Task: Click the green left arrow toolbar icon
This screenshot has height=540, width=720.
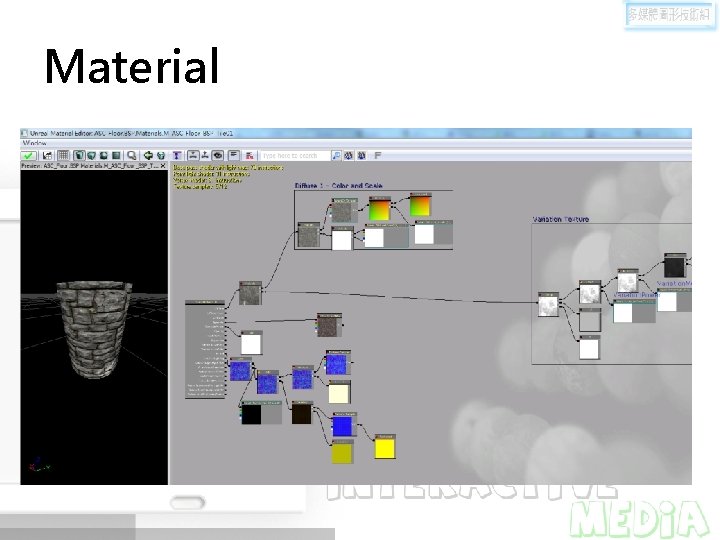Action: coord(148,156)
